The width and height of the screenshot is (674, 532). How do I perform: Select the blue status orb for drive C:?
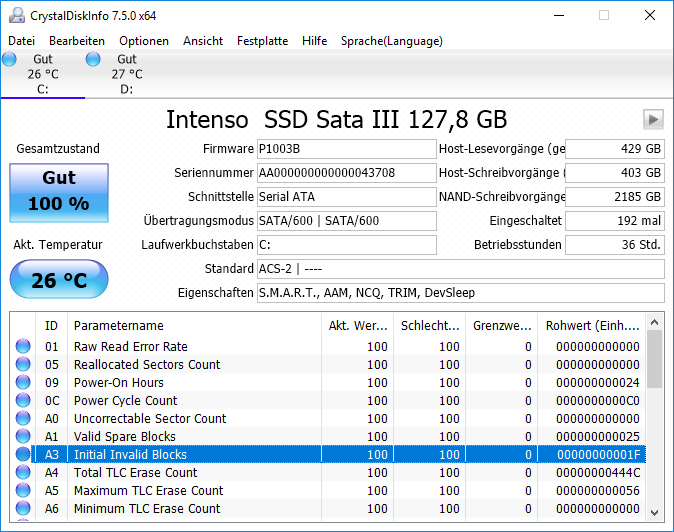(x=9, y=59)
